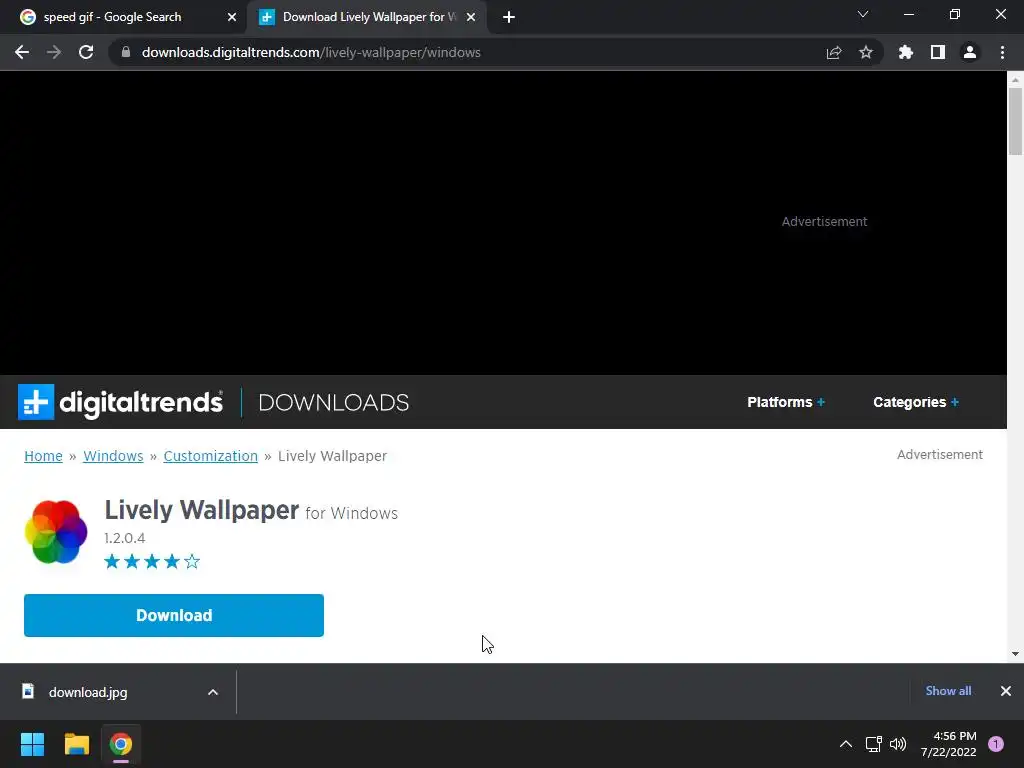The height and width of the screenshot is (768, 1024).
Task: Open volume tray icon
Action: [898, 744]
